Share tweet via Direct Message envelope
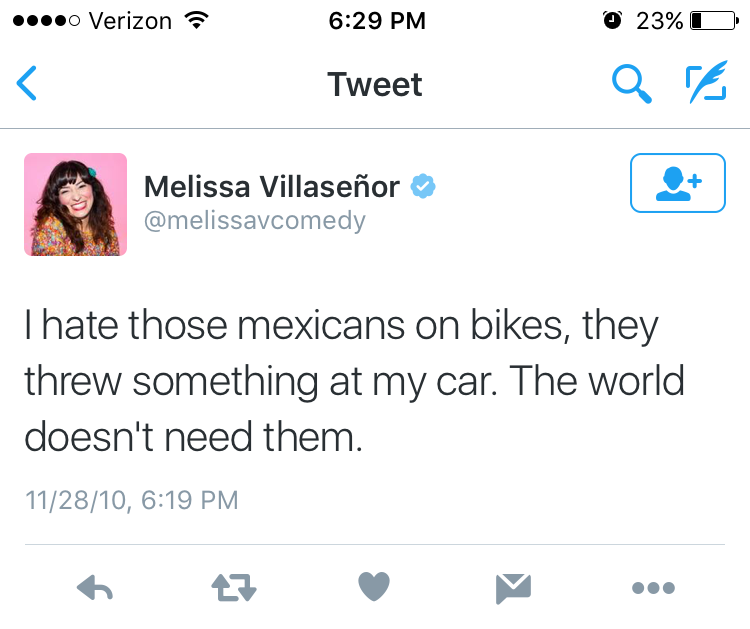Image resolution: width=750 pixels, height=629 pixels. [514, 588]
